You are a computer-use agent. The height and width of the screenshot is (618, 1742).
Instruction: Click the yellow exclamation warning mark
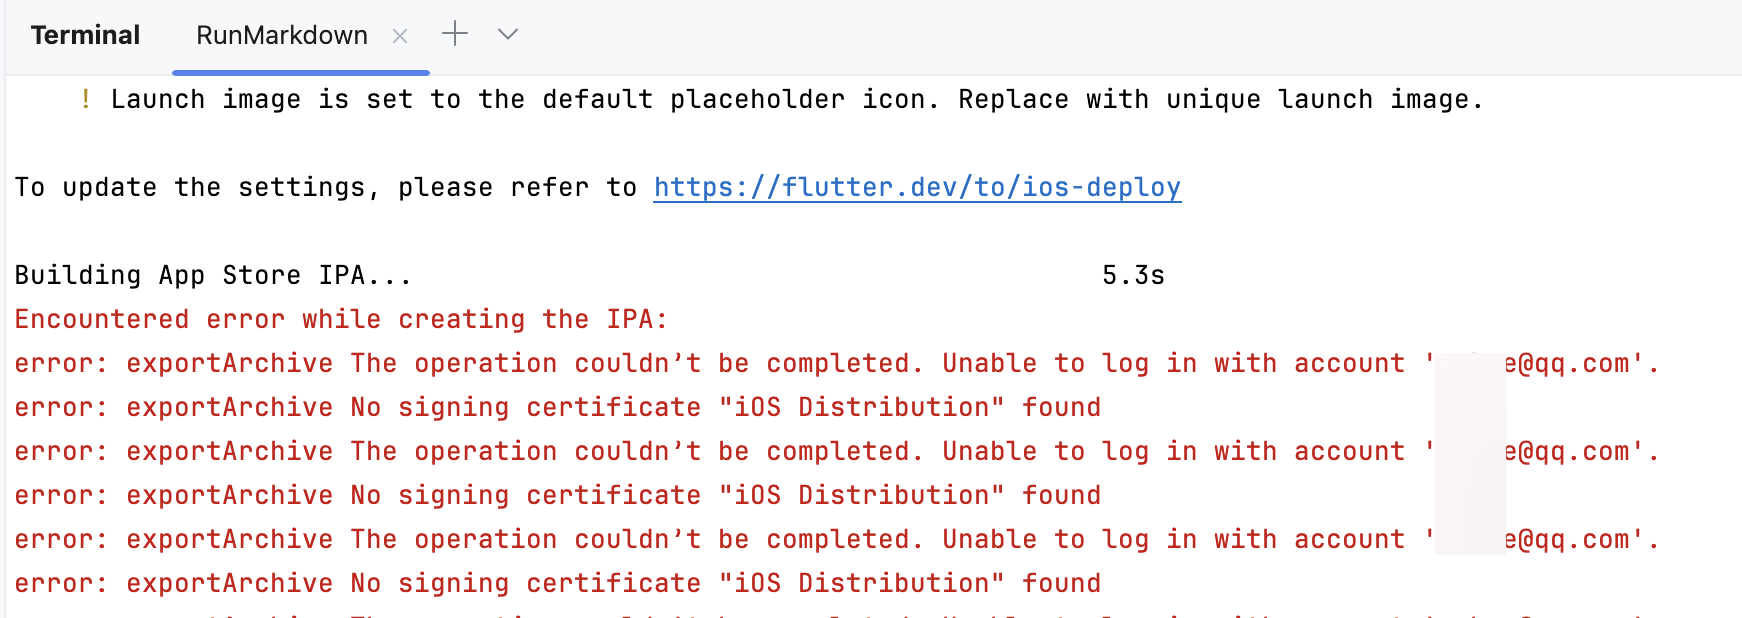(x=86, y=99)
